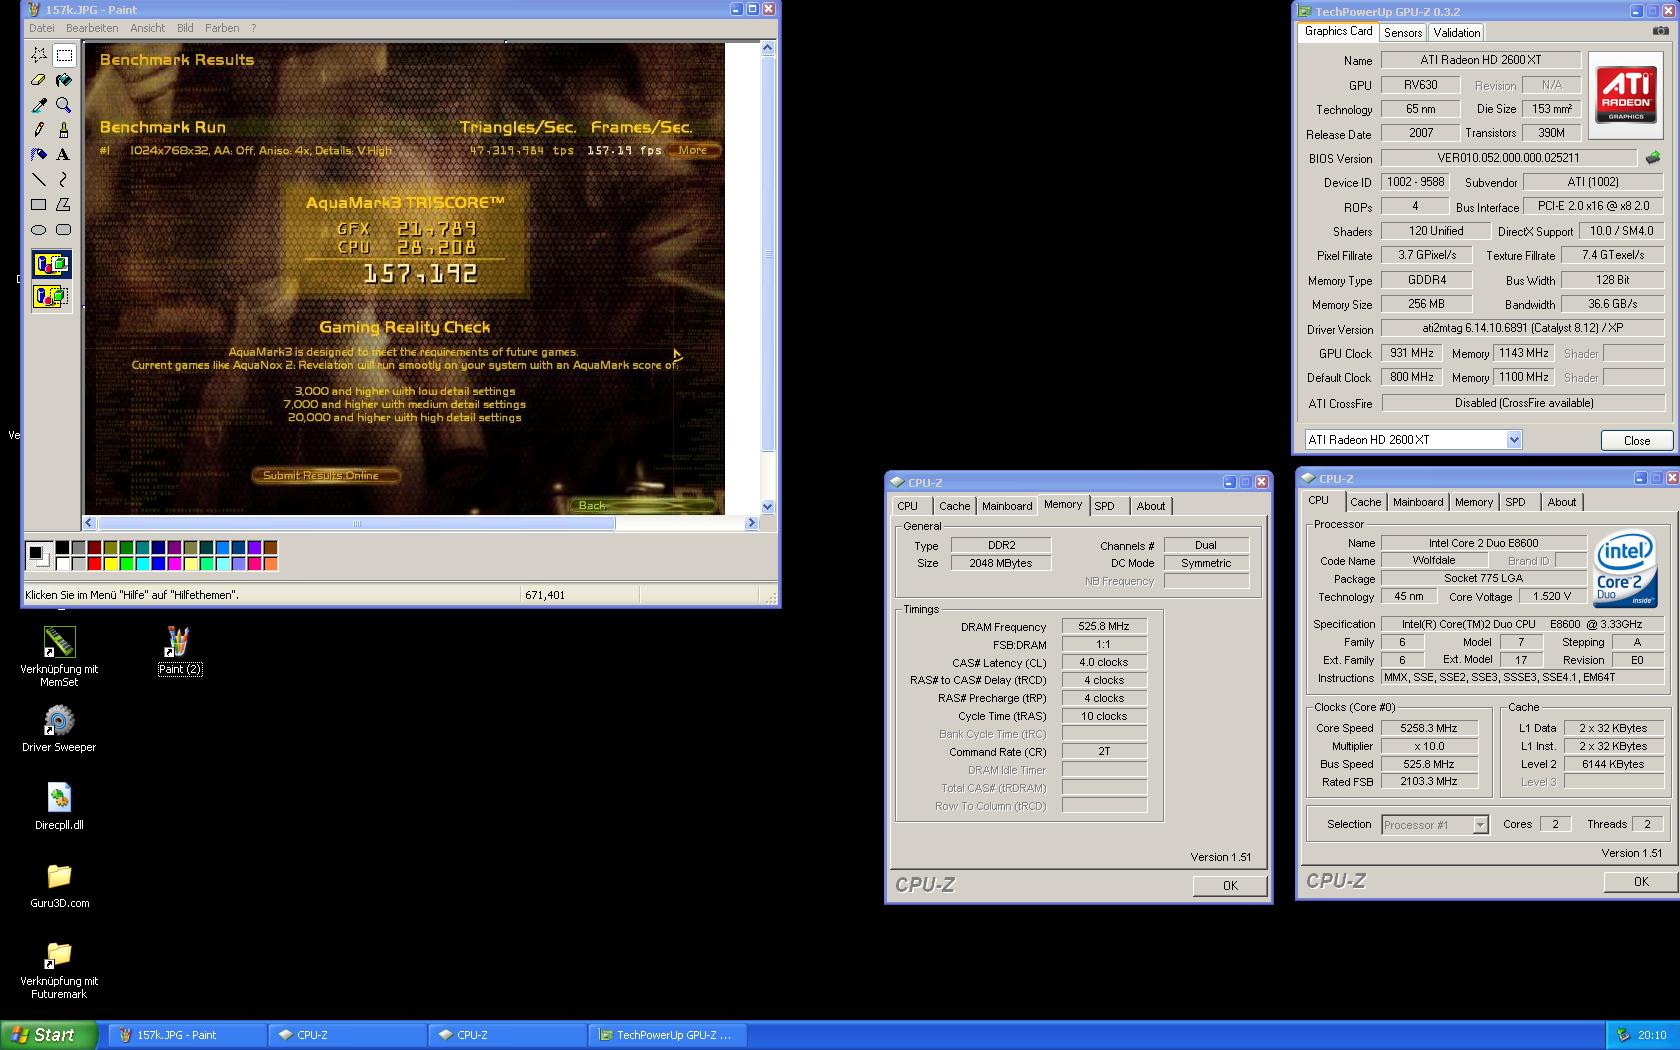Open SPD tab in the Memory CPU-Z window
This screenshot has height=1050, width=1680.
(1104, 506)
